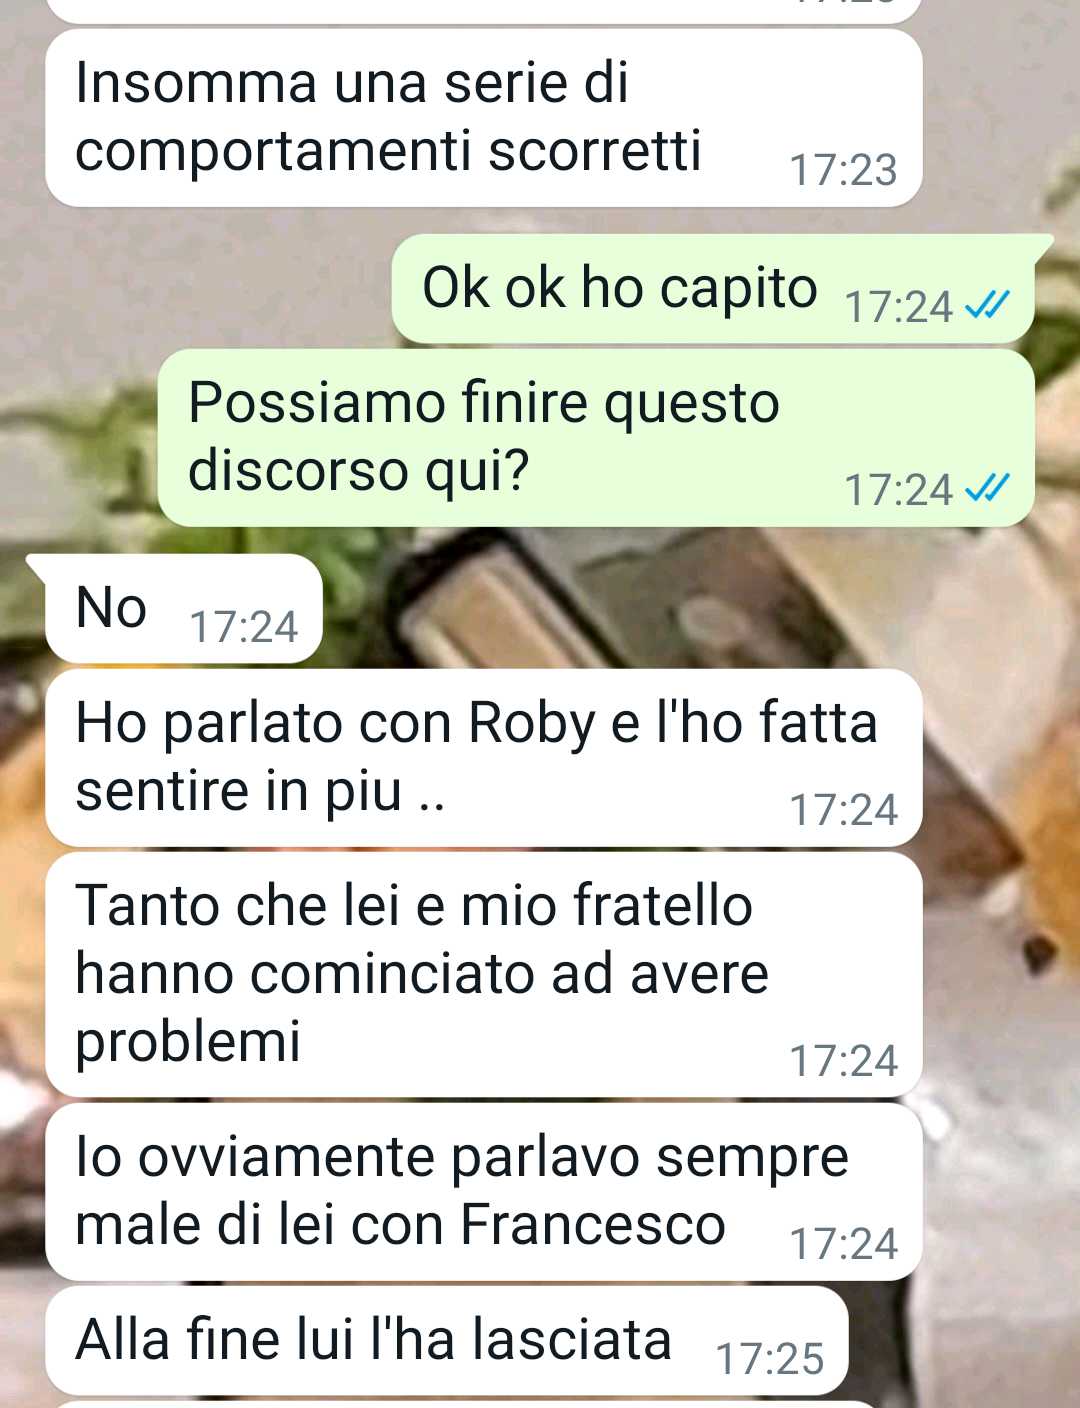Screen dimensions: 1080x1408
Task: Tap the 17:25 timestamp on last message
Action: click(x=770, y=1359)
